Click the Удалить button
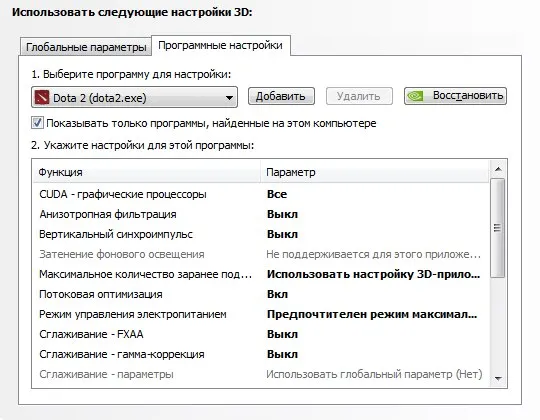The width and height of the screenshot is (540, 420). 359,96
